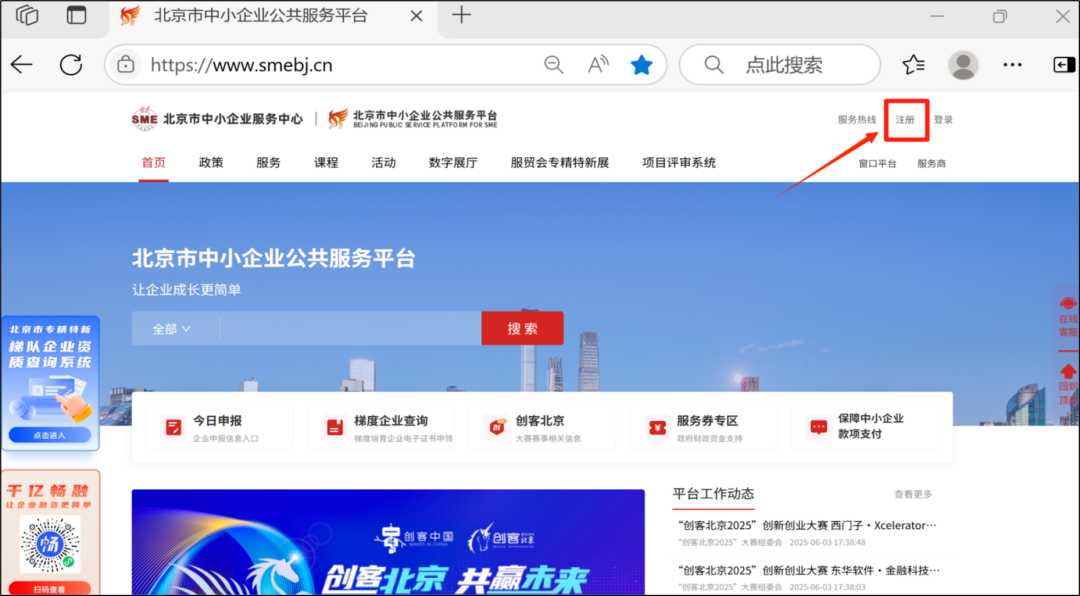Click the 服务券专区 title text
The width and height of the screenshot is (1080, 596).
pos(707,420)
